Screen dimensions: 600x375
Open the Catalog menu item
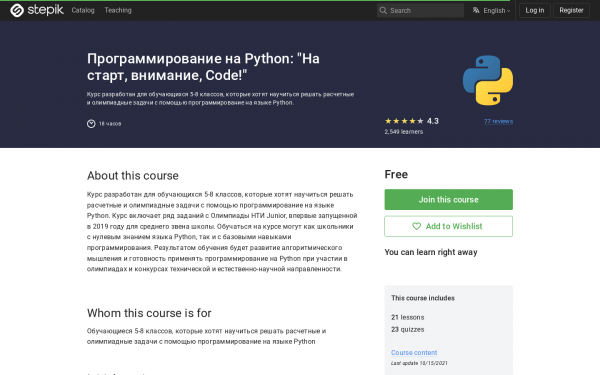click(x=83, y=10)
